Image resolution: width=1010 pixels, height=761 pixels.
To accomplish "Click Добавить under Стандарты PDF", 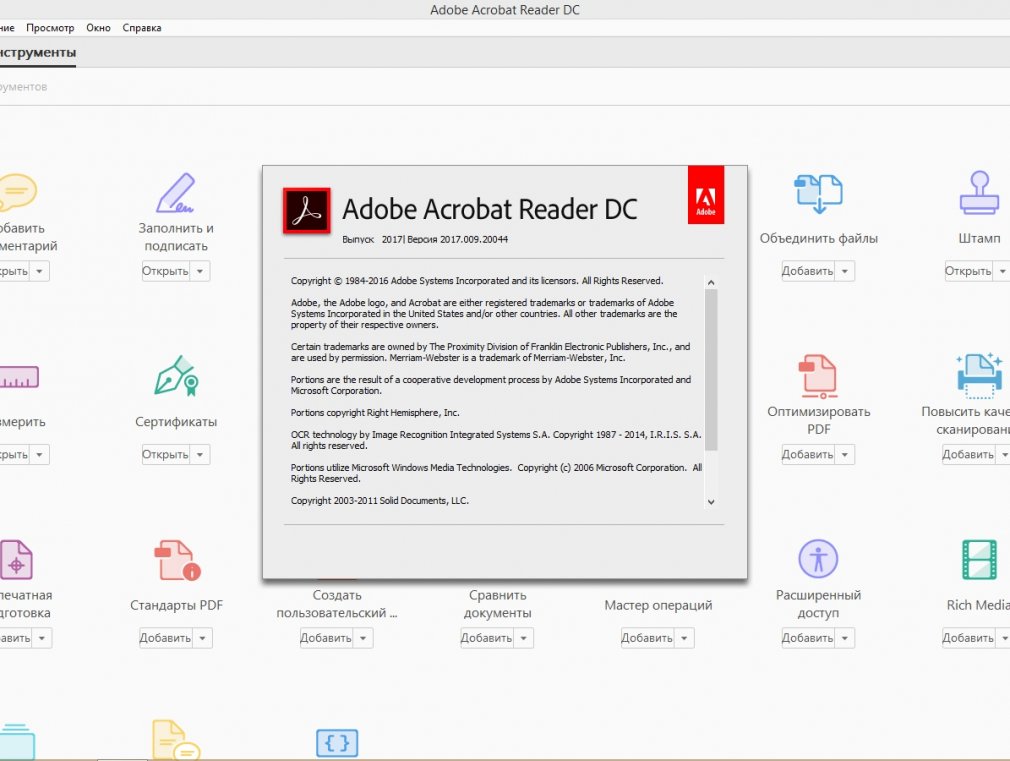I will pyautogui.click(x=166, y=639).
